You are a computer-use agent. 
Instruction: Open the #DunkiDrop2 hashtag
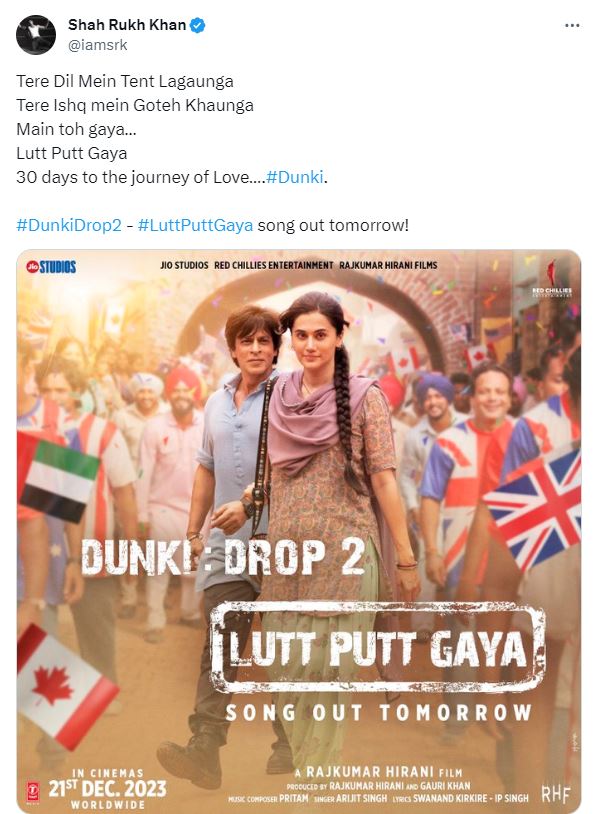click(x=69, y=225)
